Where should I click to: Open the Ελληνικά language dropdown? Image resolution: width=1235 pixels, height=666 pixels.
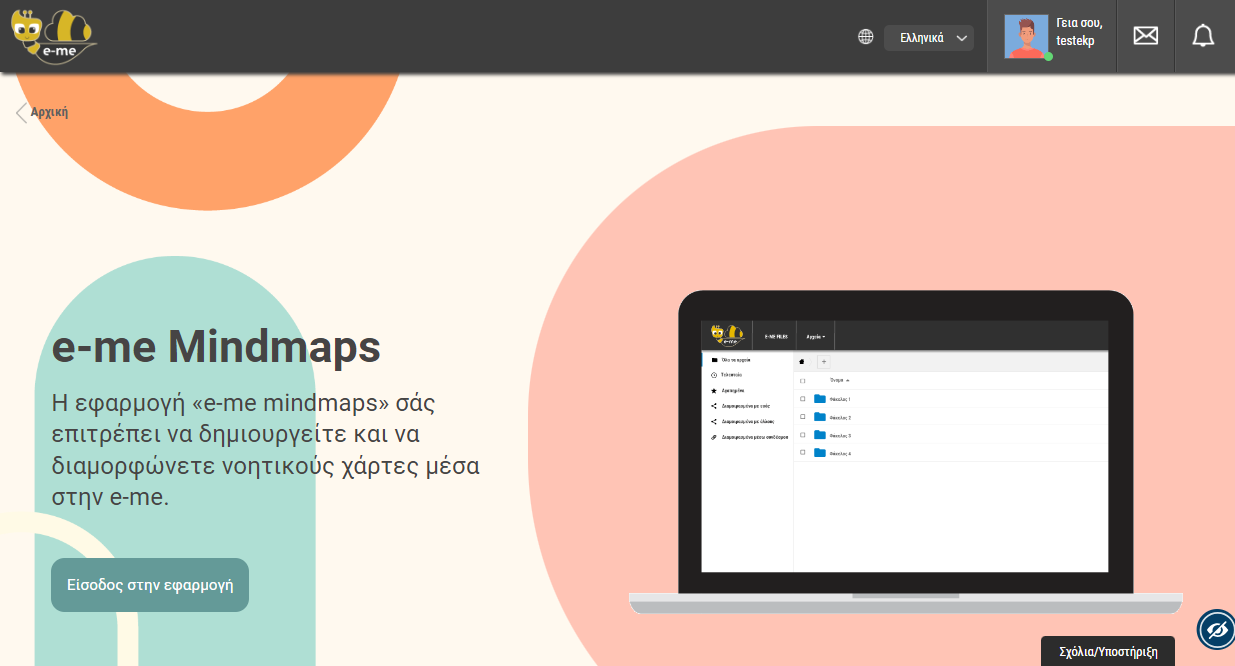[929, 38]
